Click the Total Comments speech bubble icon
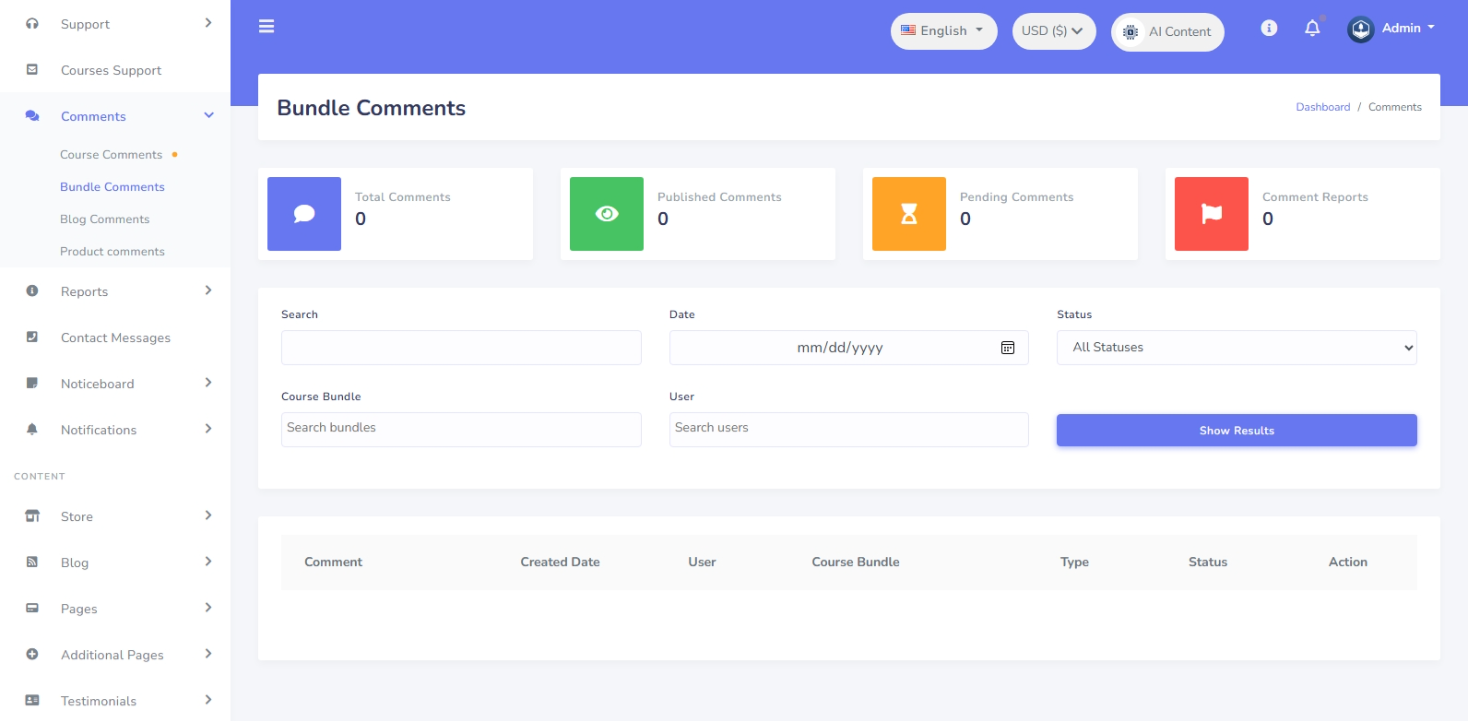 click(x=304, y=214)
